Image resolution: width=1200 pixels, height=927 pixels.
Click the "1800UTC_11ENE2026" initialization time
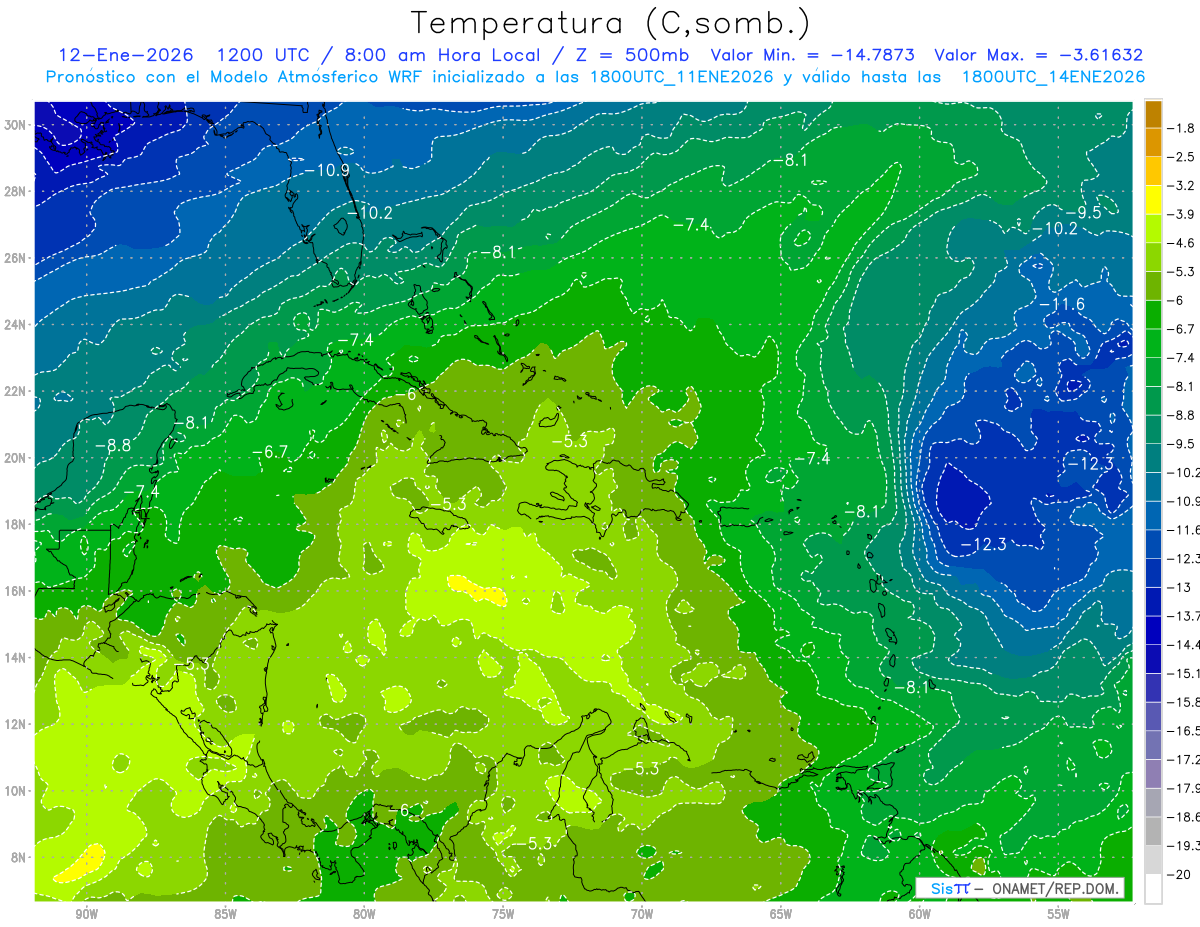[682, 77]
